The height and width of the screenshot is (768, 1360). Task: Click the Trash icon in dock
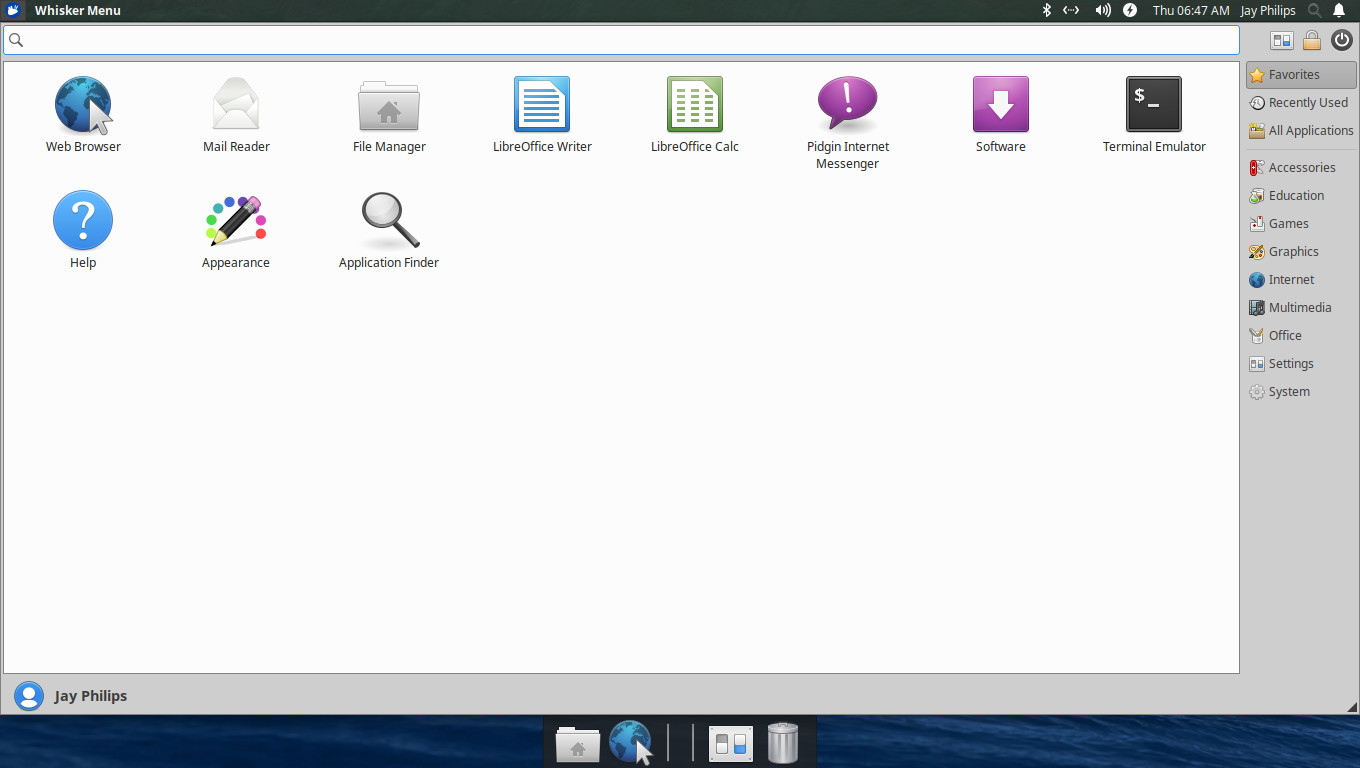783,743
